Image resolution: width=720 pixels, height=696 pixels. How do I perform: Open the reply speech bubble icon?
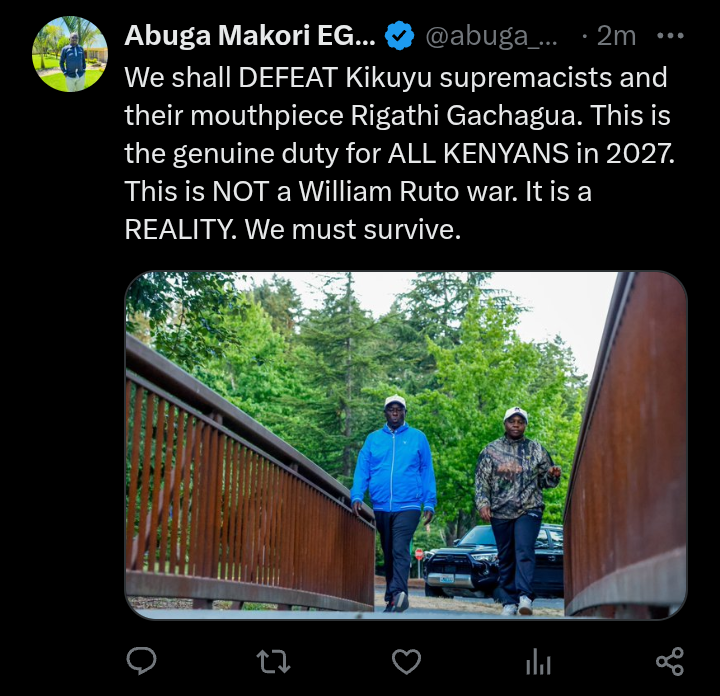tap(141, 661)
